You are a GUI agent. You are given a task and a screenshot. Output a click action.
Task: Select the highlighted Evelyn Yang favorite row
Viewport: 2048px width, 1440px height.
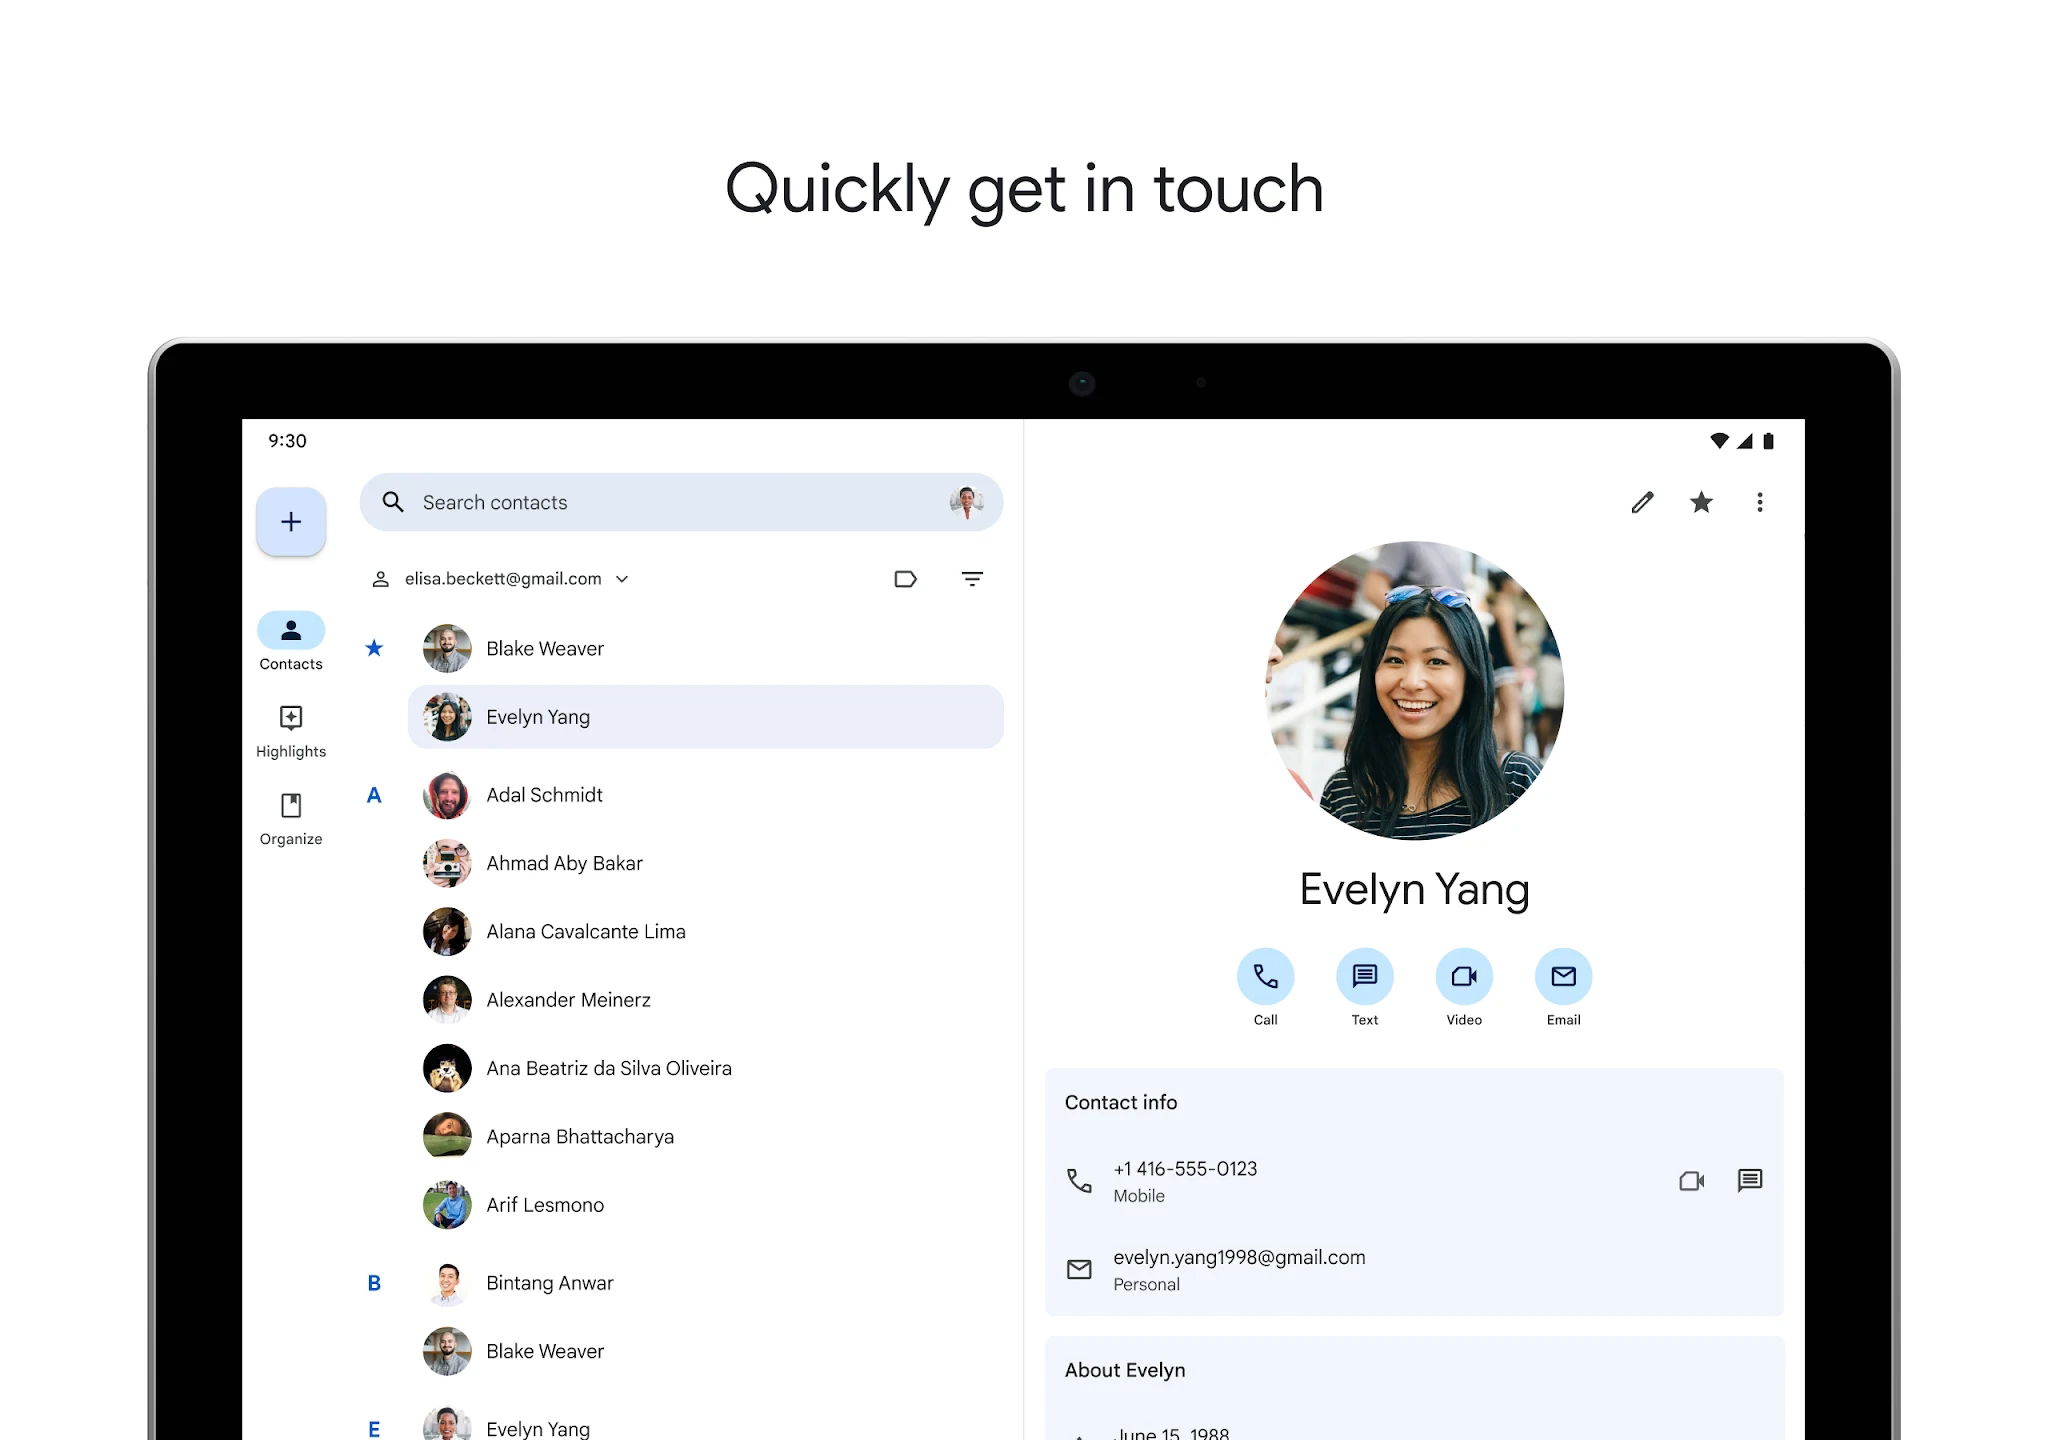[705, 717]
